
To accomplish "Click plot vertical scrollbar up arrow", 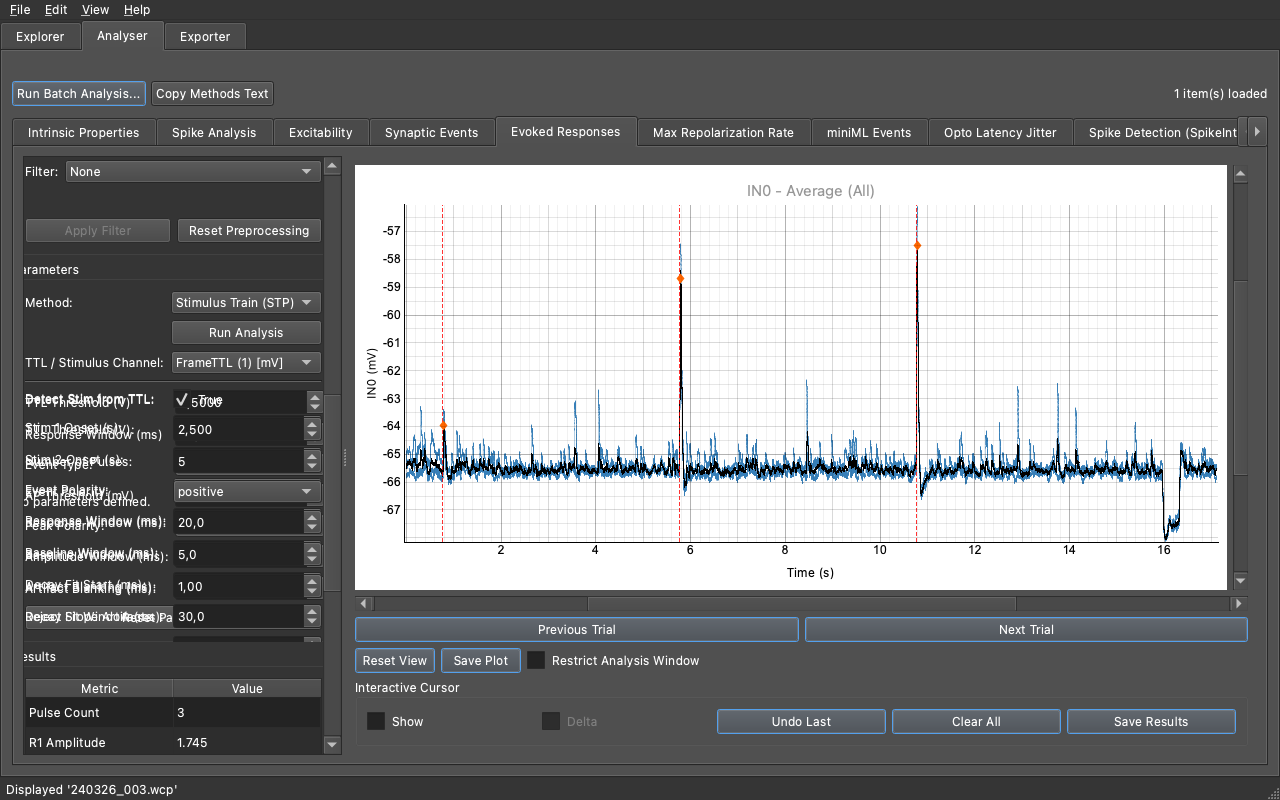I will point(1240,175).
